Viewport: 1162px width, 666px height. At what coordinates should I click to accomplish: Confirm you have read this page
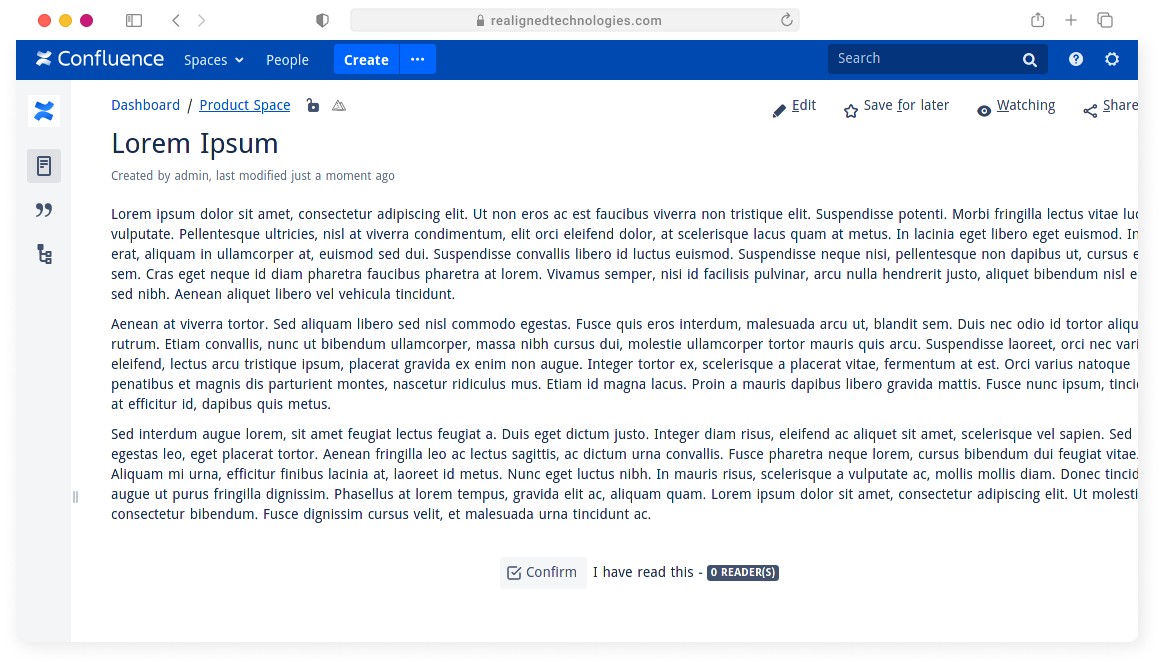click(543, 572)
